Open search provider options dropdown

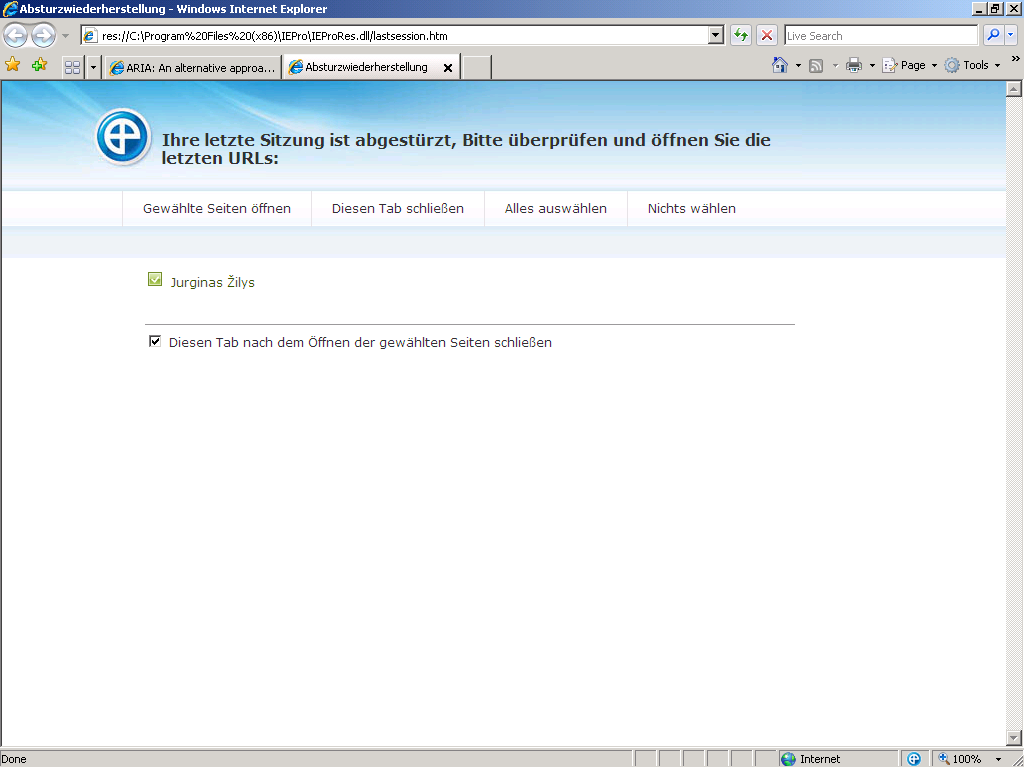click(1011, 35)
